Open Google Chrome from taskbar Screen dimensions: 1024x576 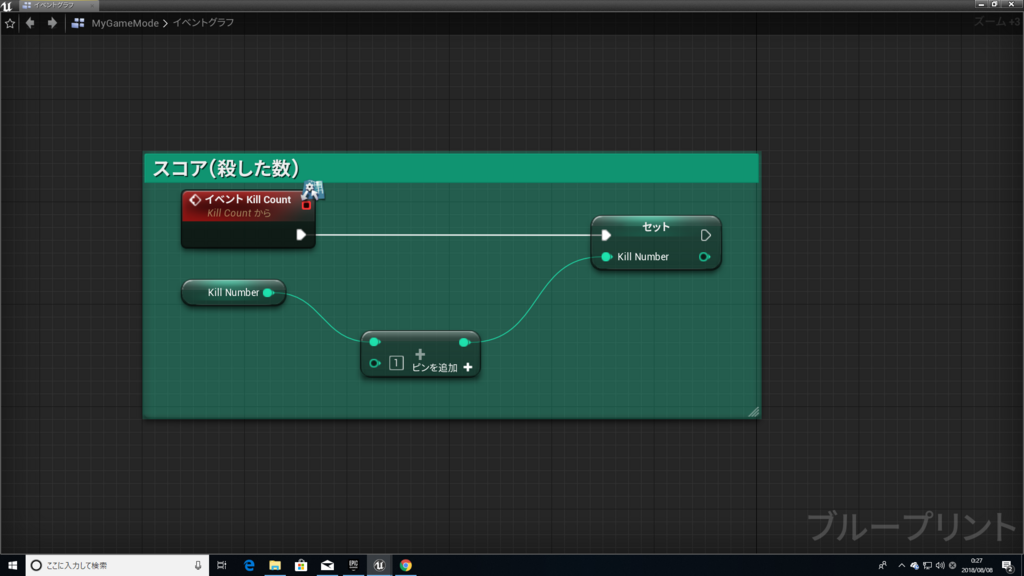(x=406, y=566)
